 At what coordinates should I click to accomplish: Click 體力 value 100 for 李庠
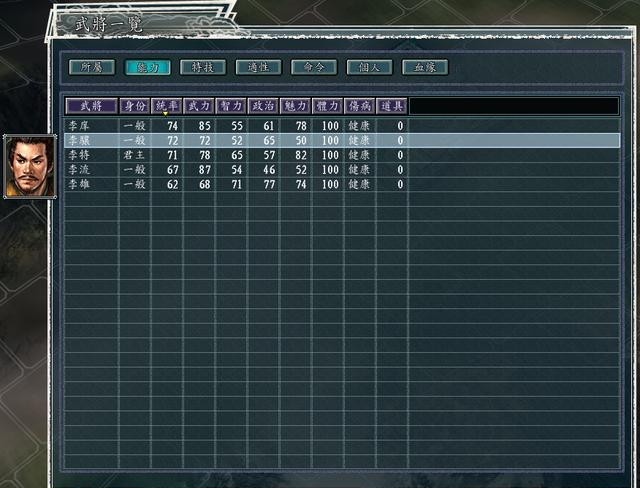click(x=330, y=126)
